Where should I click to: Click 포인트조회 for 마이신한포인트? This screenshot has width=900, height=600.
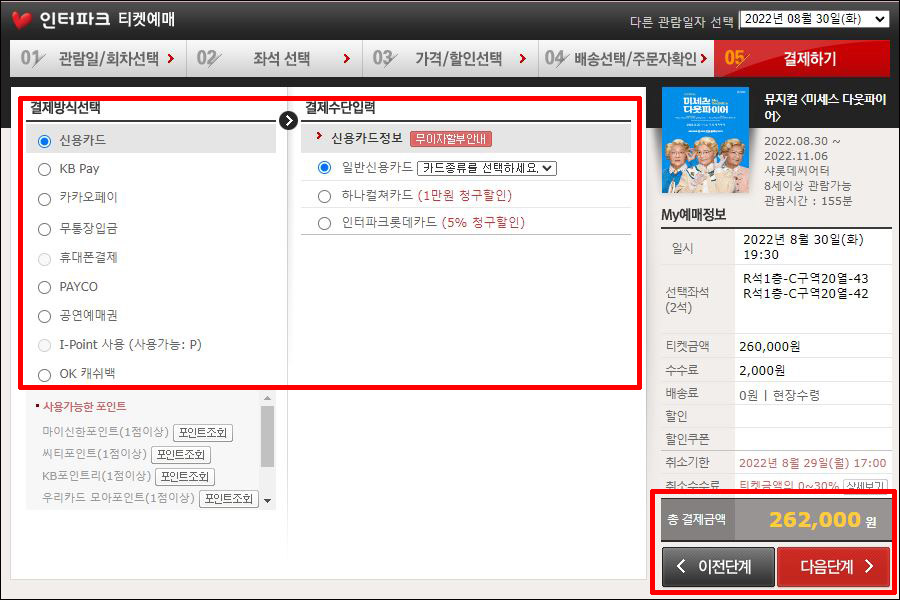(203, 433)
